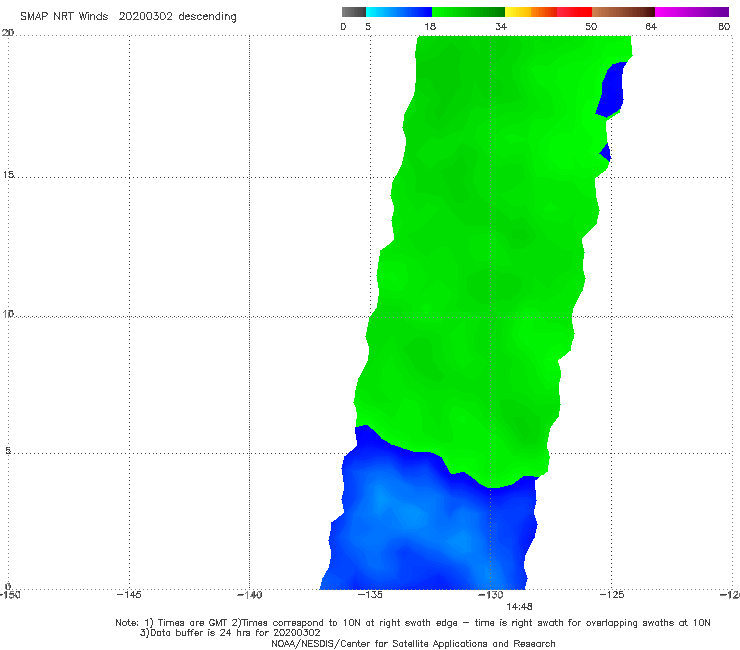Click the longitude '-125' axis label
Viewport: 740px width, 650px height.
(612, 595)
